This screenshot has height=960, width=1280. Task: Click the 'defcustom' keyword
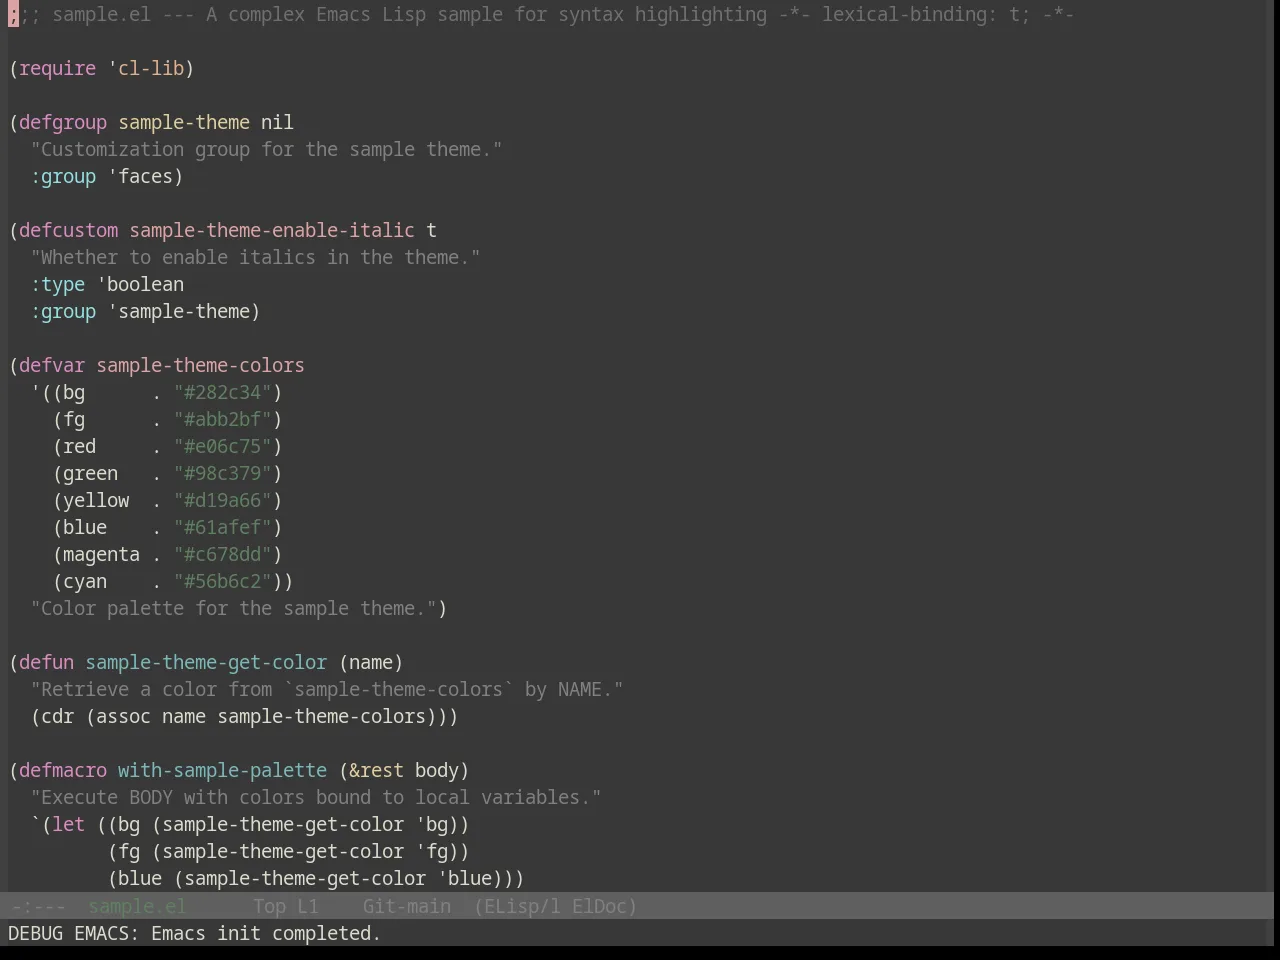tap(68, 230)
